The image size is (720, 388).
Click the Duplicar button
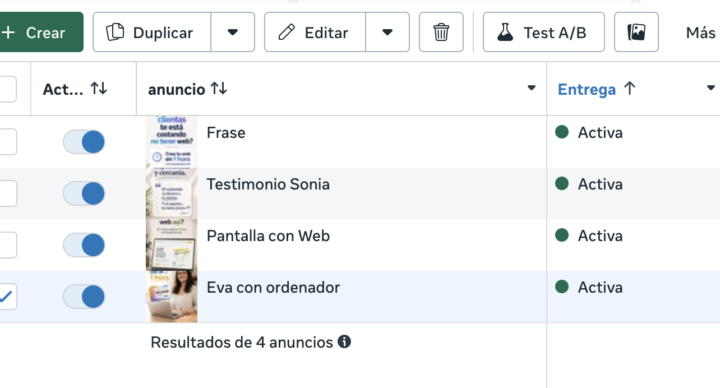[152, 32]
